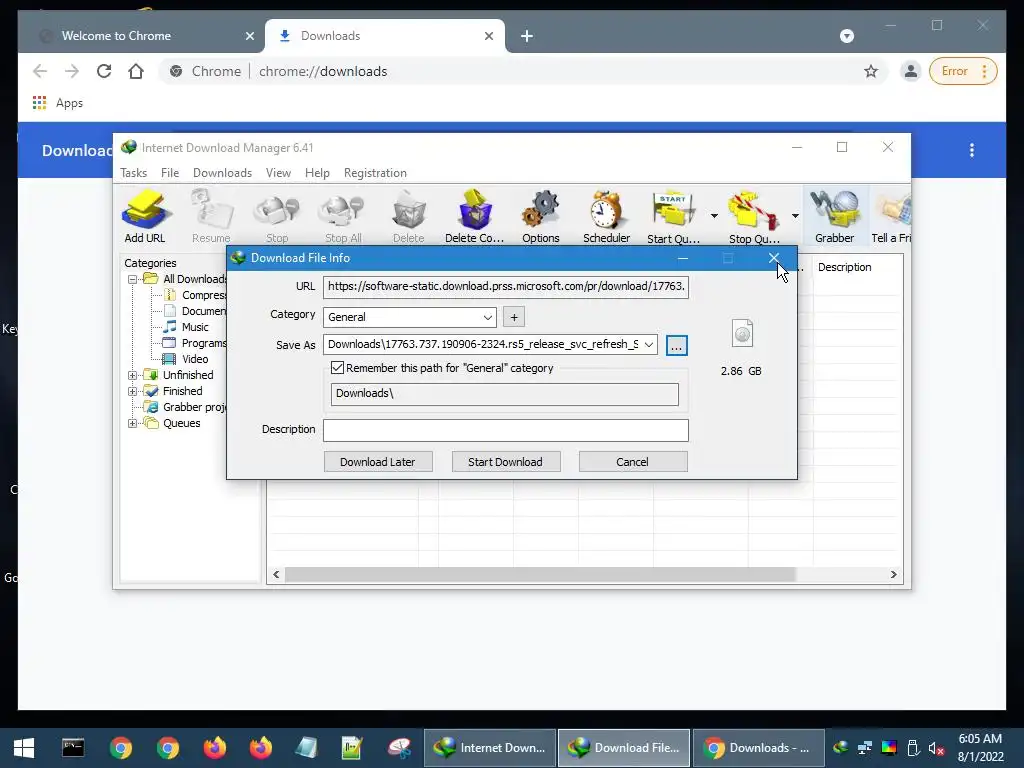Open IDM Options gear icon
This screenshot has width=1024, height=768.
(x=541, y=216)
